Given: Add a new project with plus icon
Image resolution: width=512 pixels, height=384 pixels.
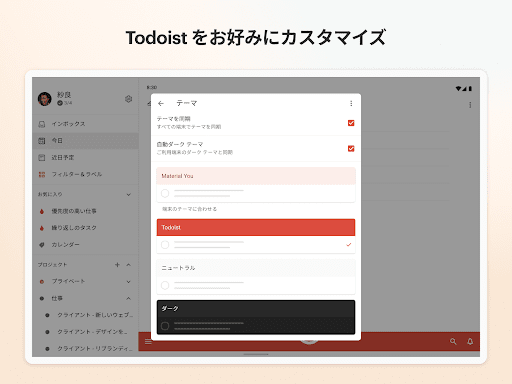Looking at the screenshot, I should pos(117,265).
